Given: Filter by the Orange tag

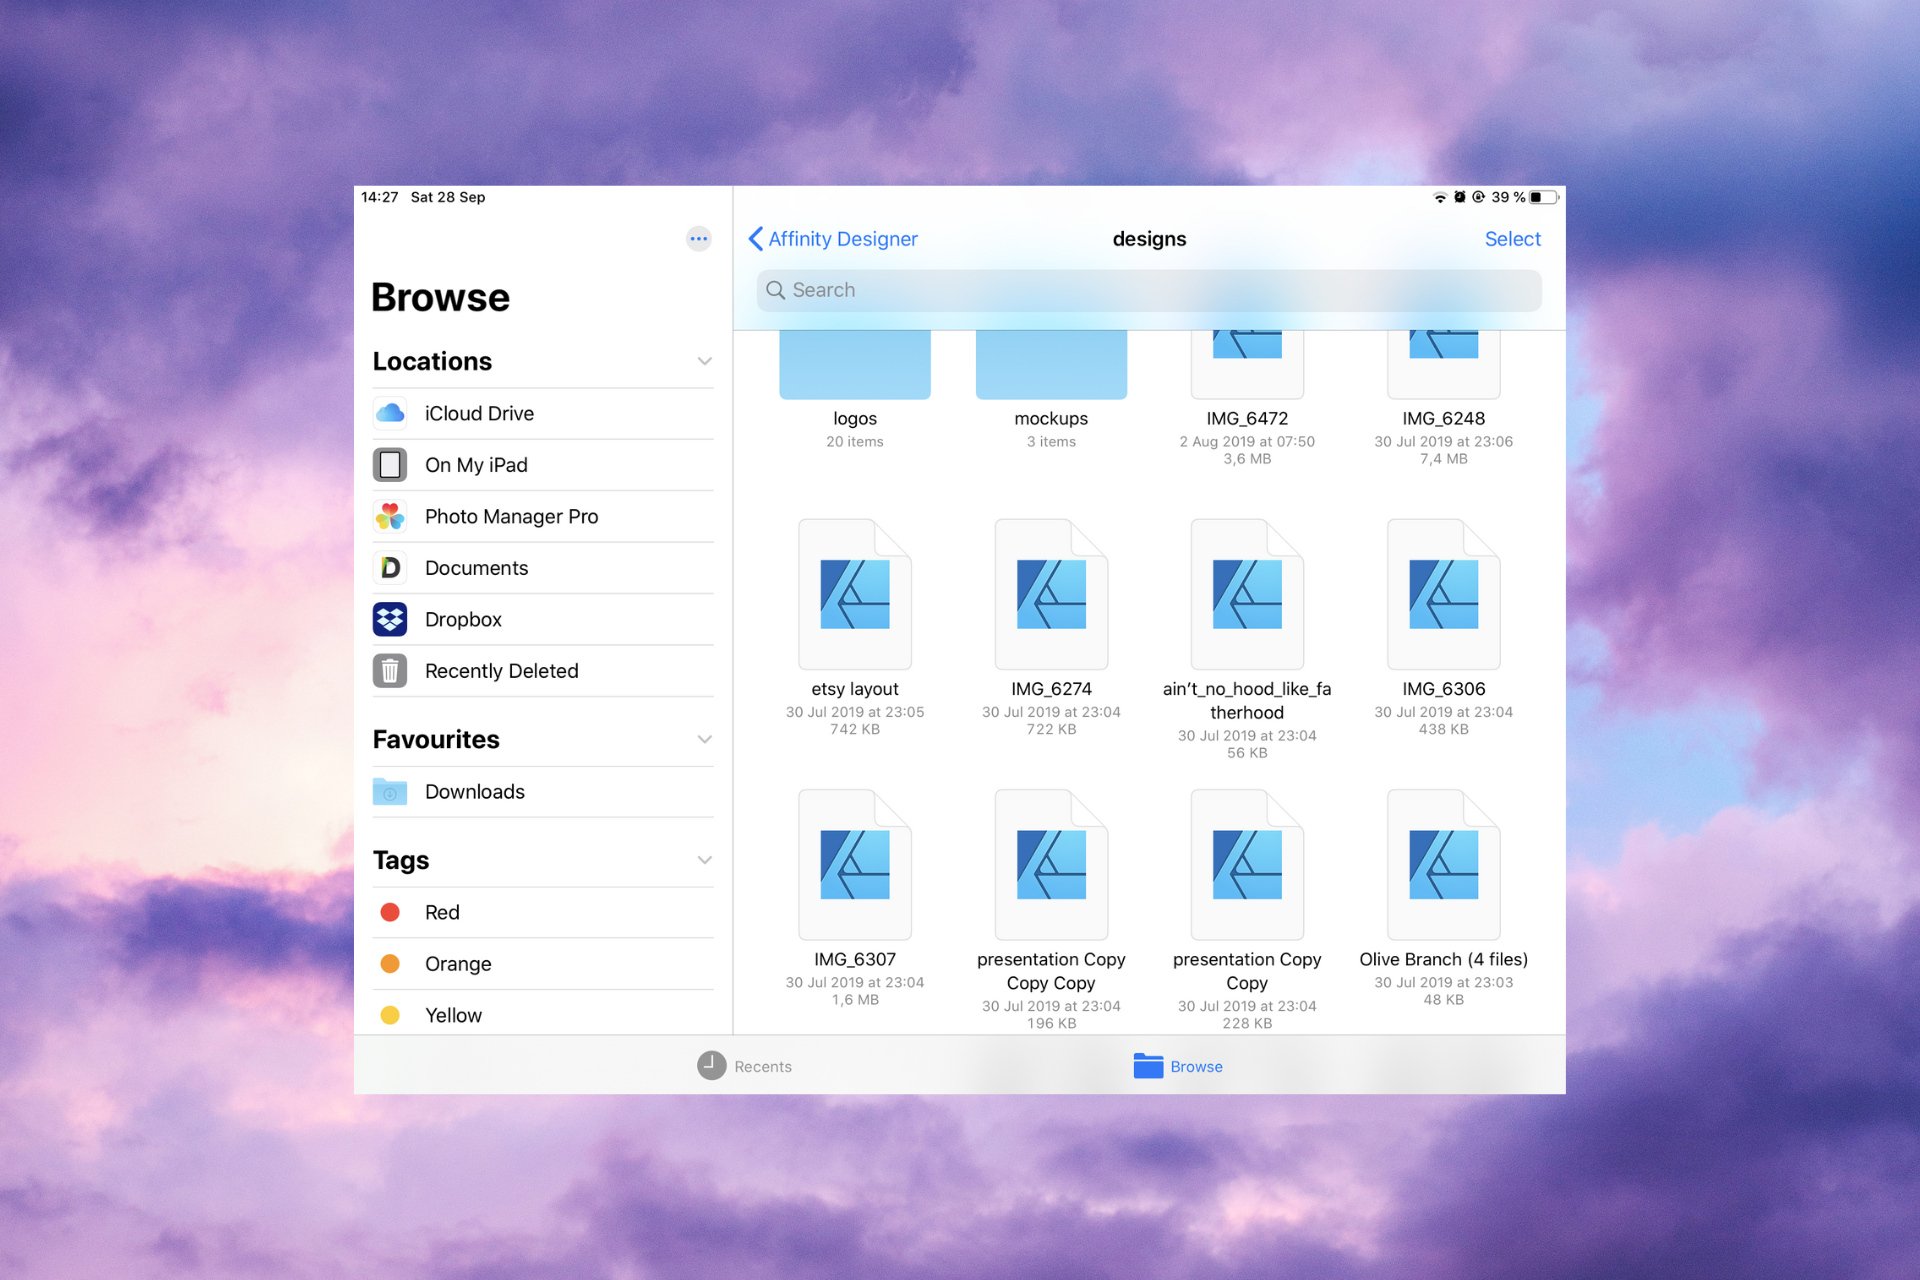Looking at the screenshot, I should click(x=543, y=964).
